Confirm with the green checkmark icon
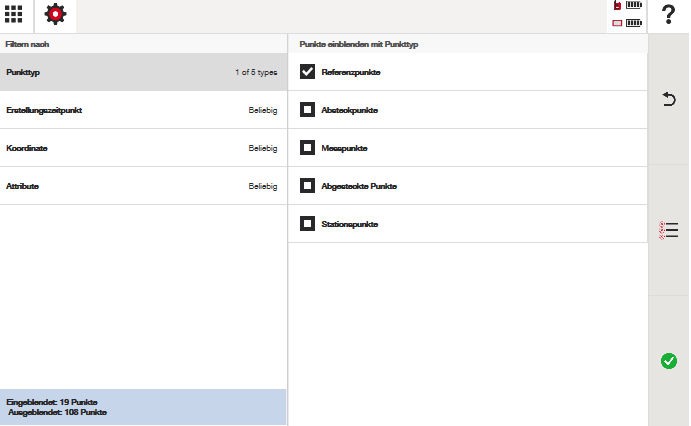The height and width of the screenshot is (426, 691). tap(668, 361)
